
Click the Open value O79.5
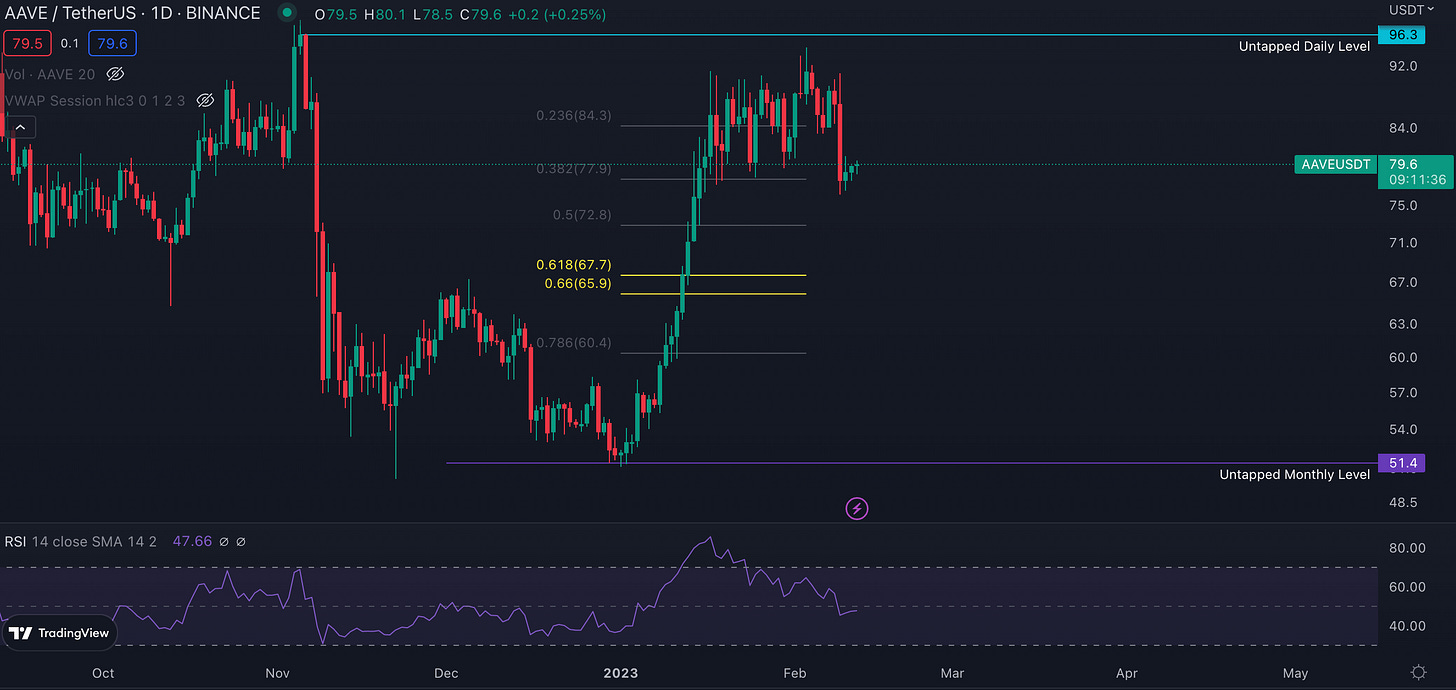[337, 15]
